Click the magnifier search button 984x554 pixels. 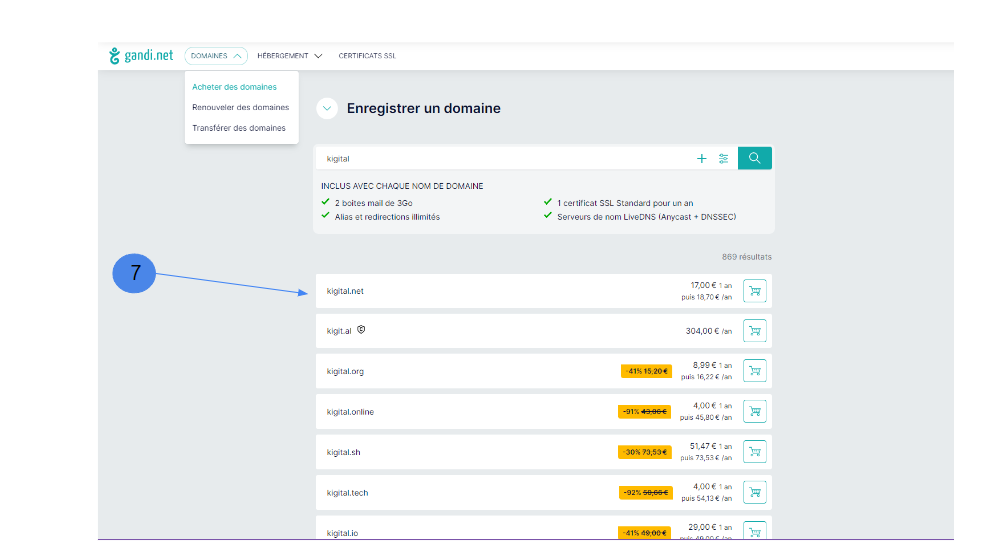coord(754,158)
